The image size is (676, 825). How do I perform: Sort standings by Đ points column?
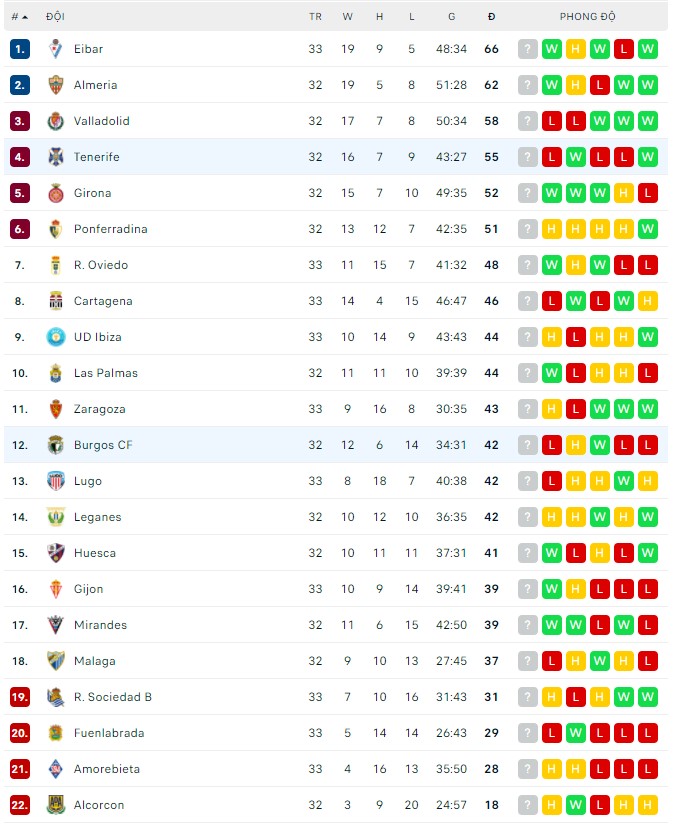point(491,16)
